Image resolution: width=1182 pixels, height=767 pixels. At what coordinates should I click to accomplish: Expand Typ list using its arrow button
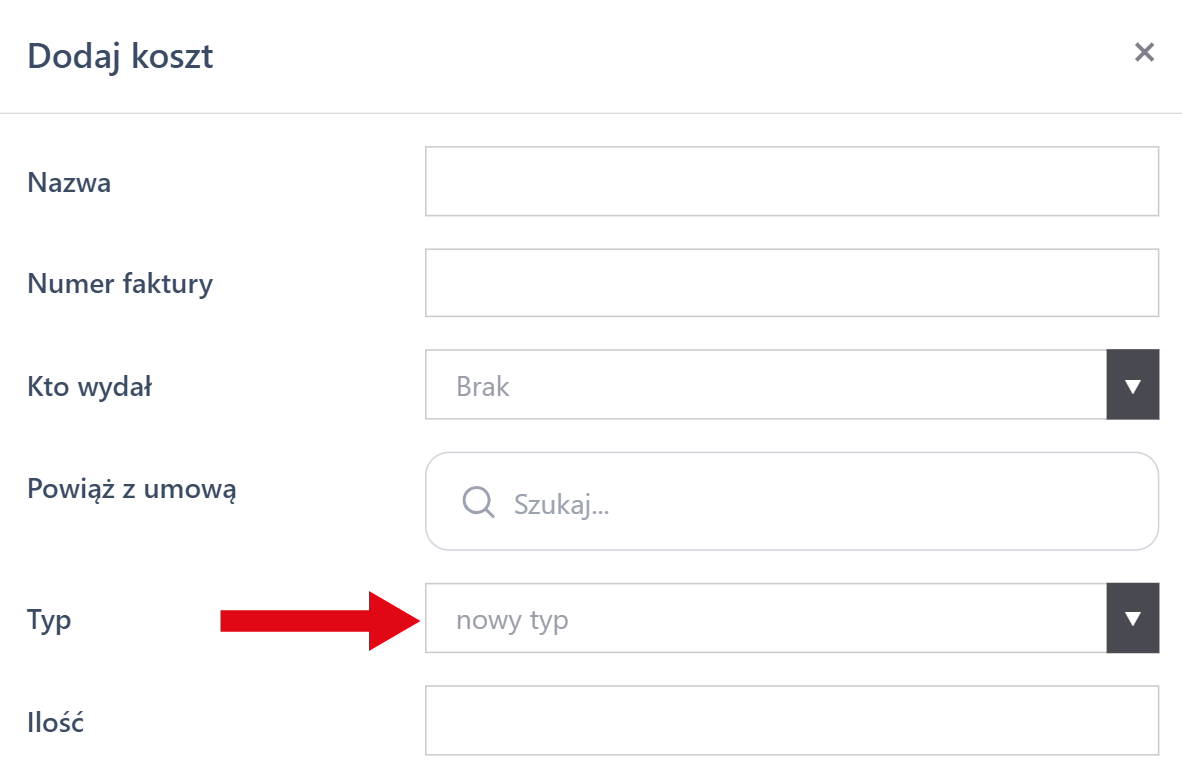1132,619
